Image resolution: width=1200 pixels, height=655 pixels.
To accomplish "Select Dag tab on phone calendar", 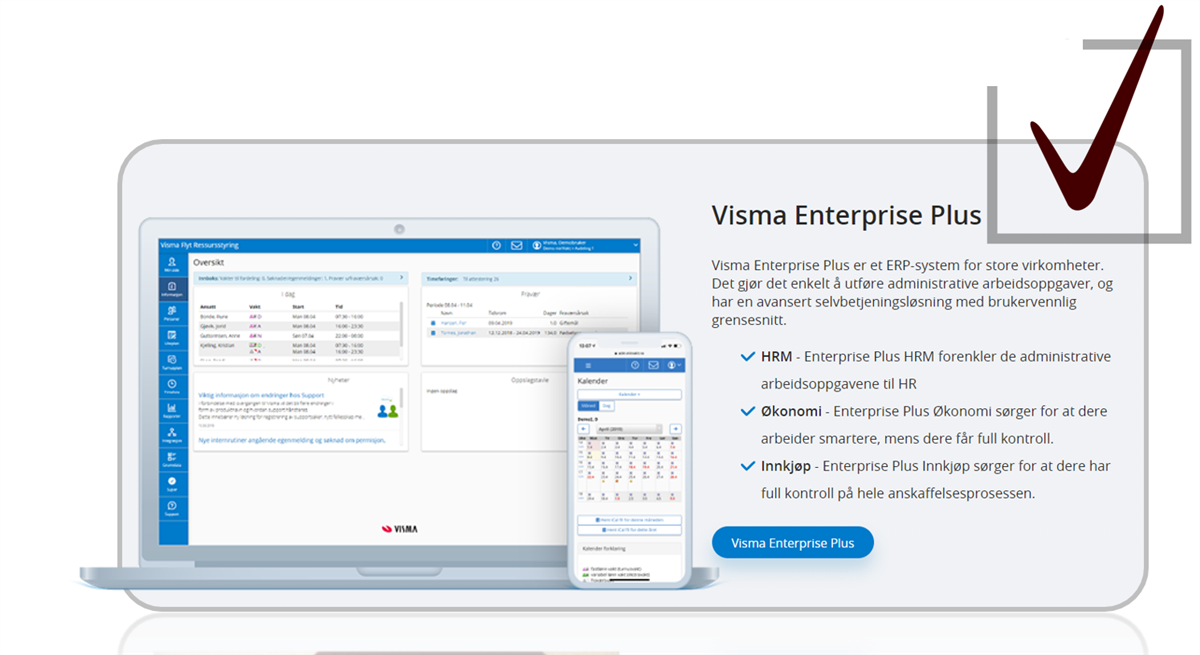I will [607, 406].
